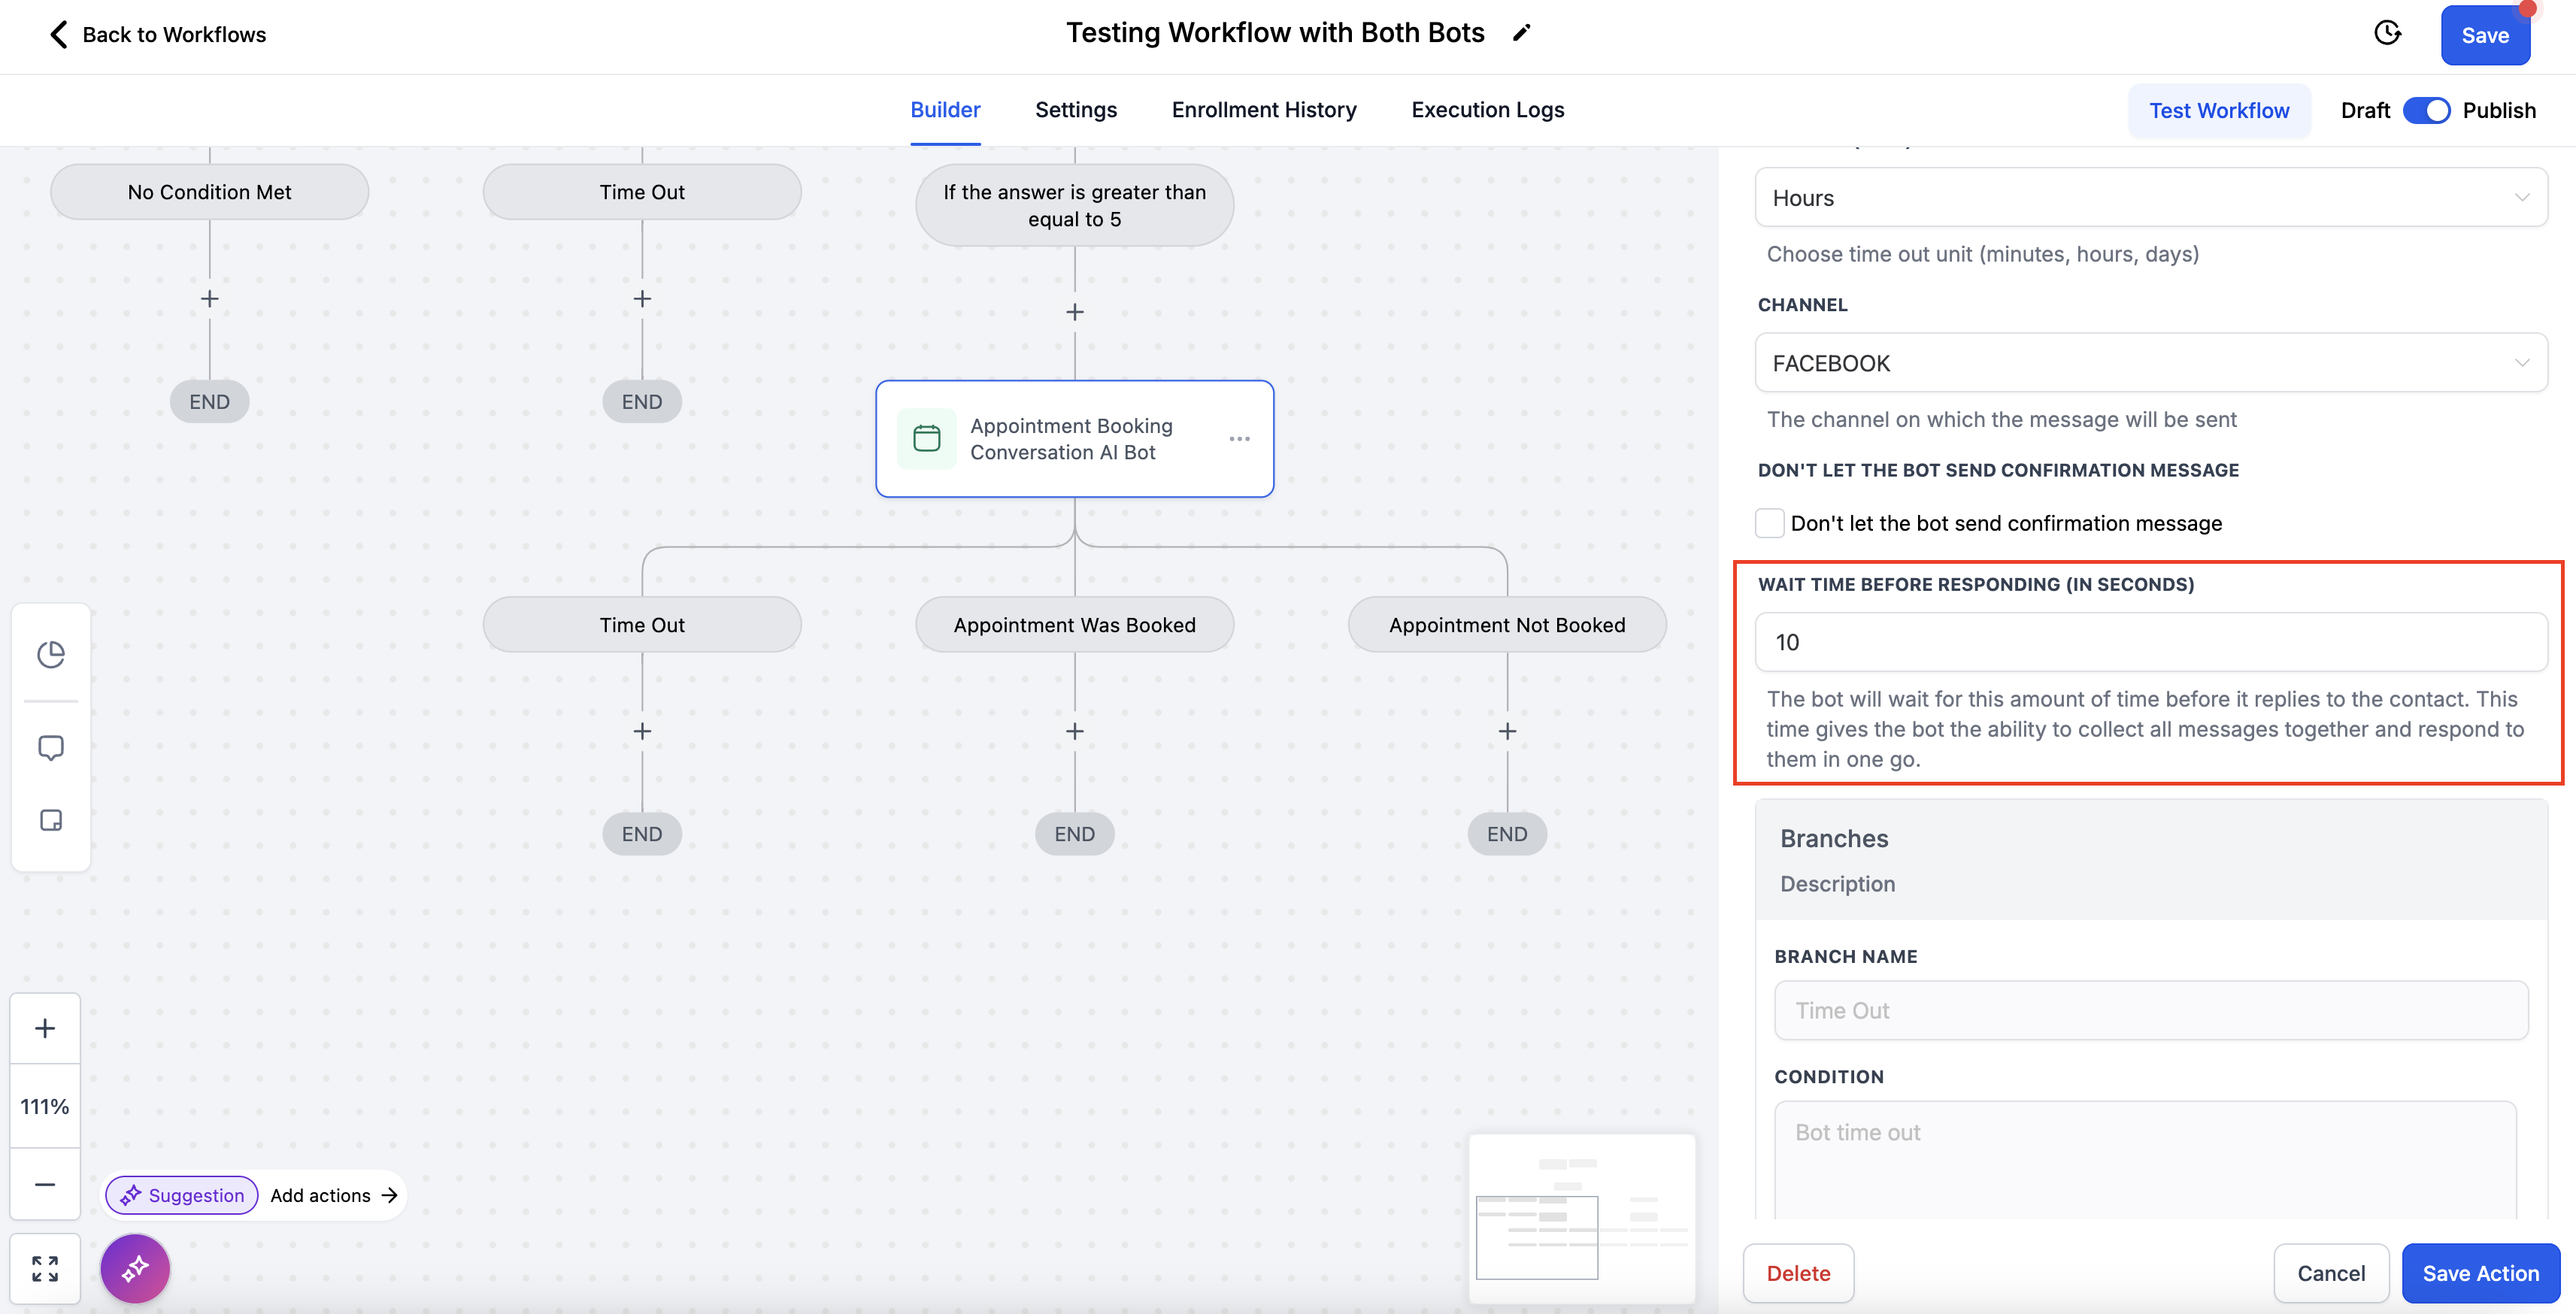Open the Hours time unit dropdown
The width and height of the screenshot is (2576, 1314).
pos(2151,197)
